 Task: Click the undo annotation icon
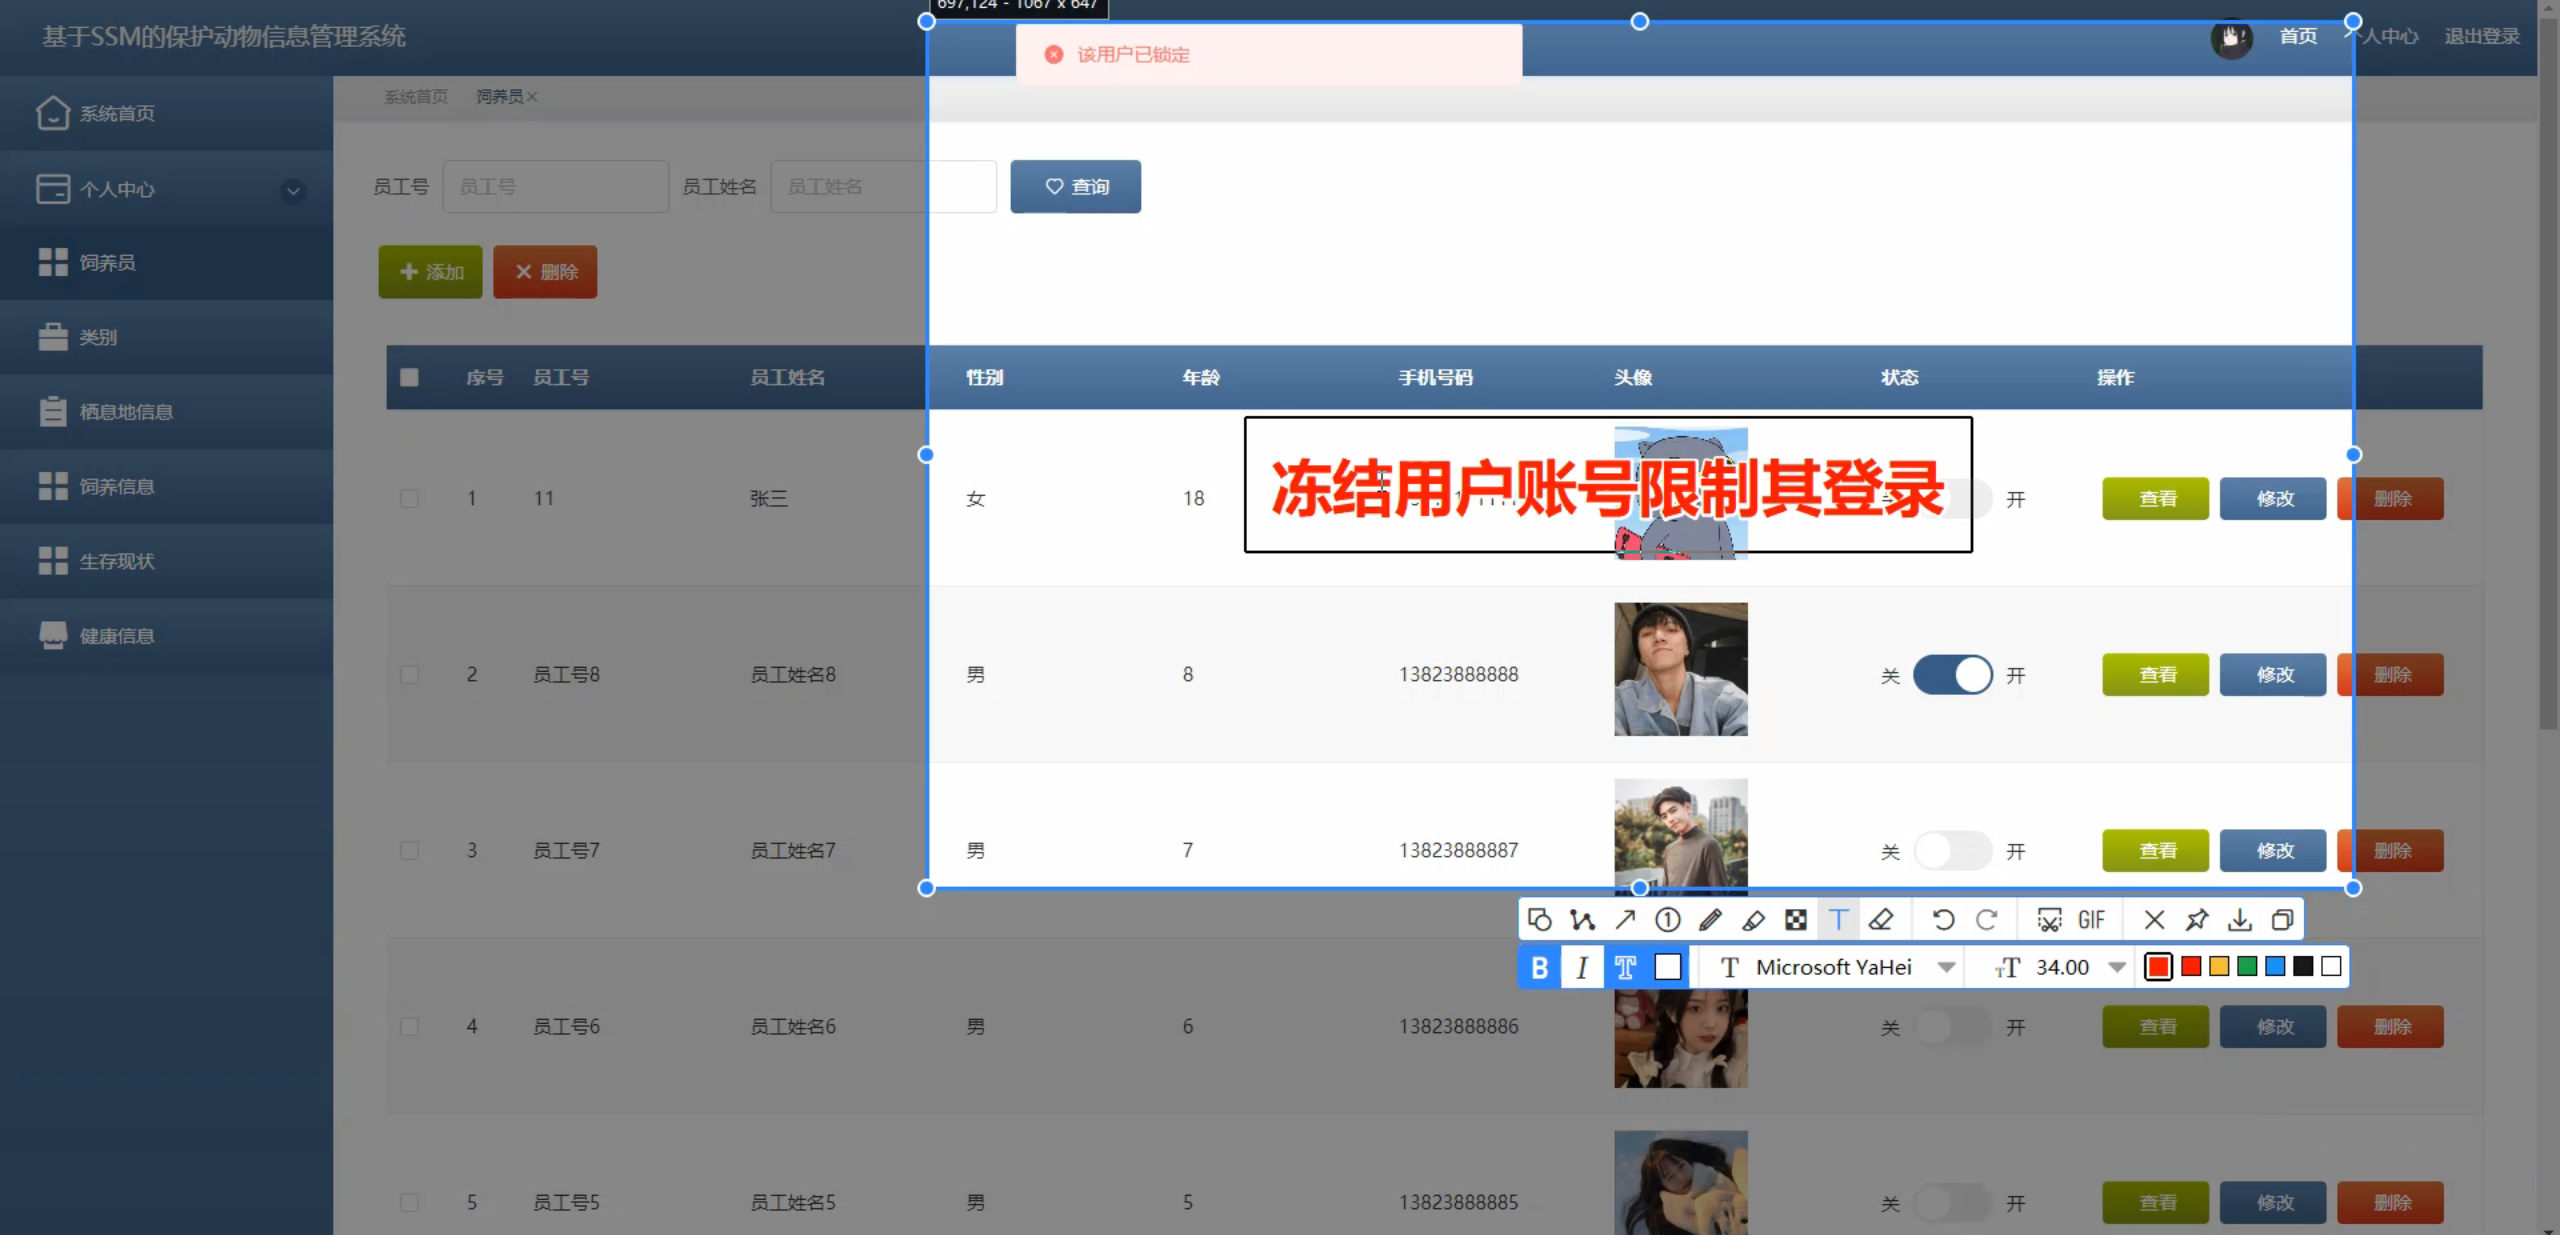(1943, 919)
